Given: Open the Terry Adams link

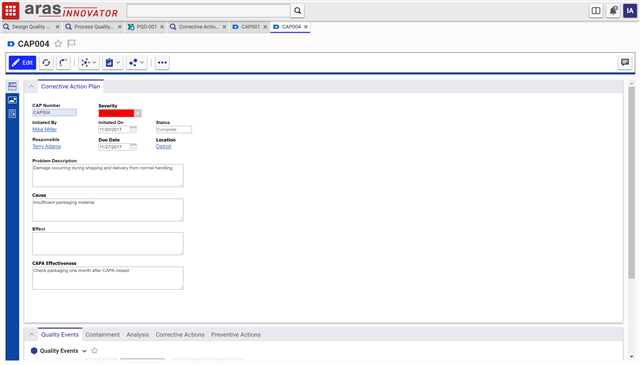Looking at the screenshot, I should tap(47, 147).
